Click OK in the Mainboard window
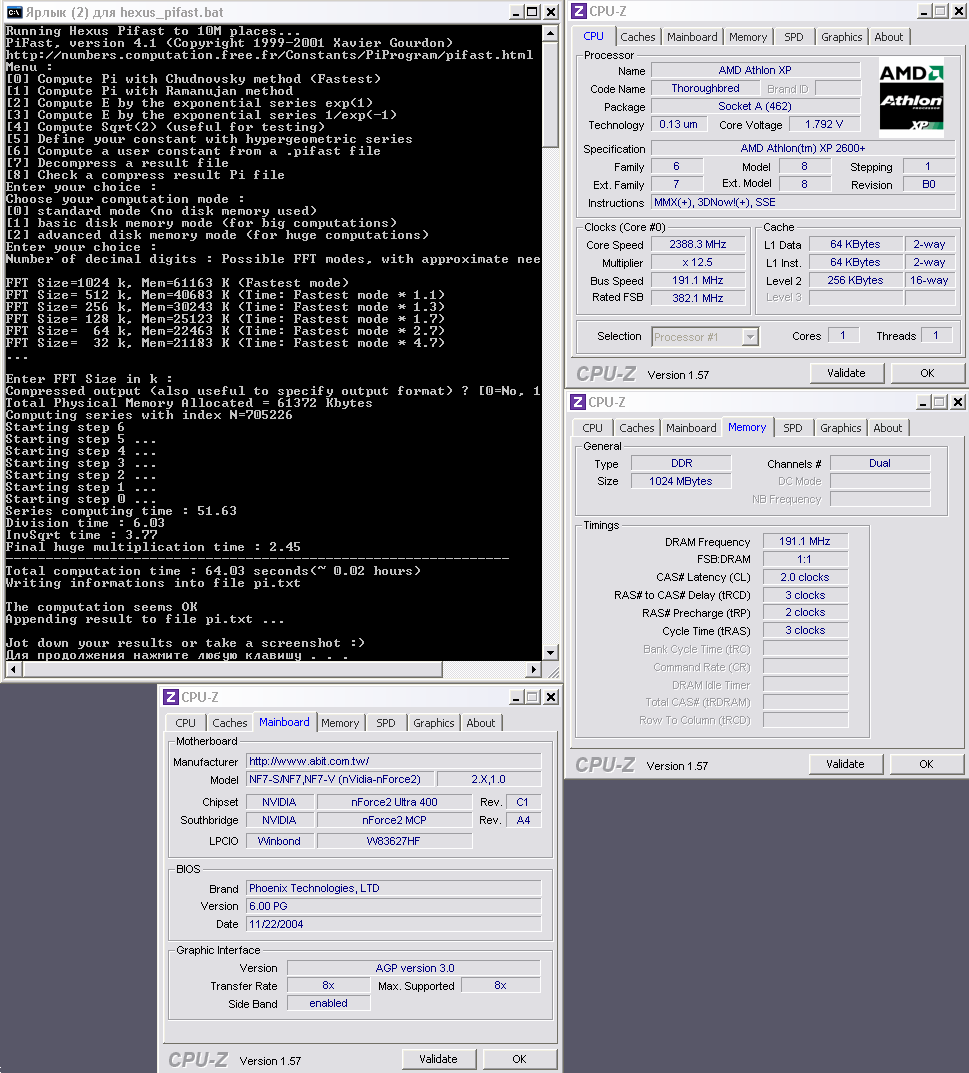 click(519, 1059)
